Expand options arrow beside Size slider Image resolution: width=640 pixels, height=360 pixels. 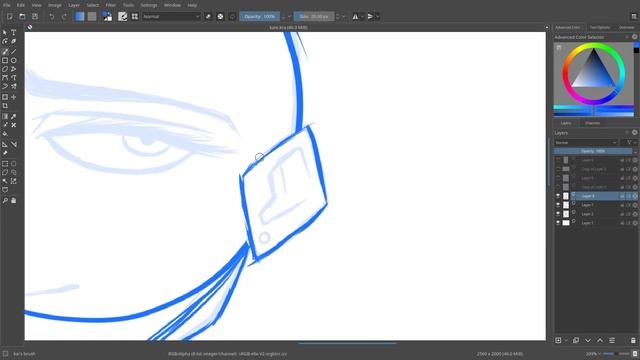tap(343, 17)
